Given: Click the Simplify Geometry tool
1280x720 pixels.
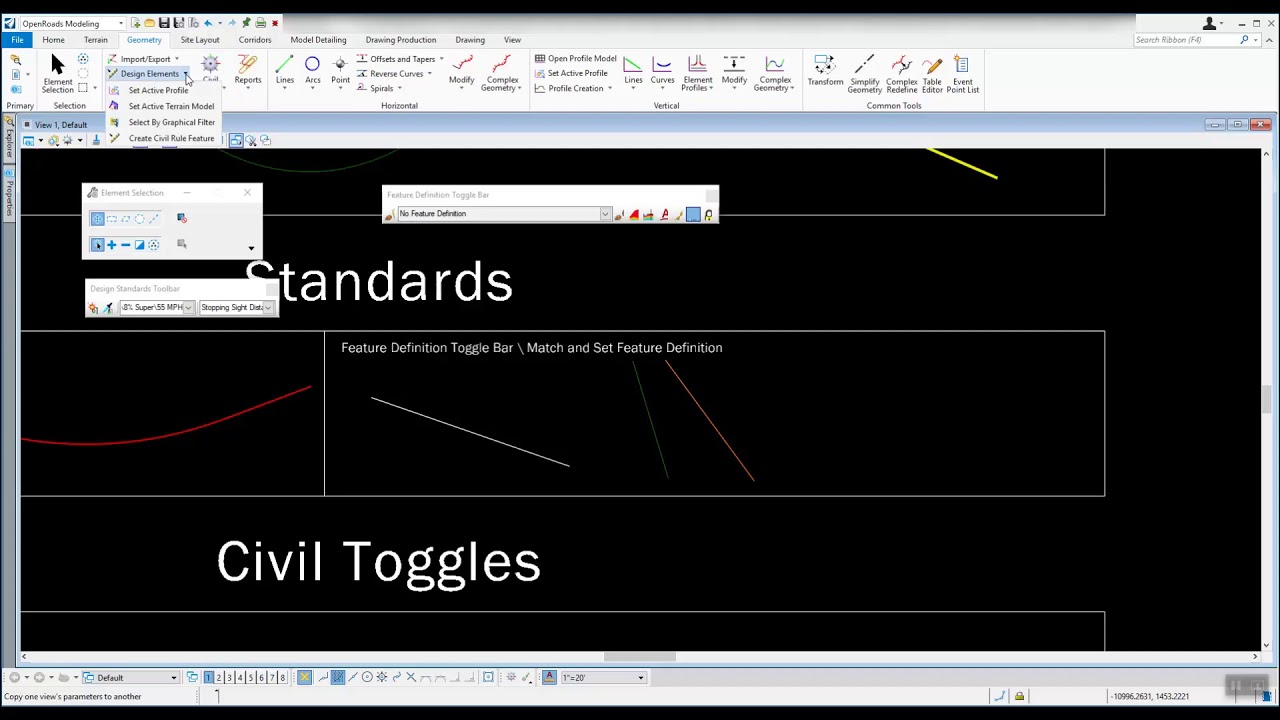Looking at the screenshot, I should [x=864, y=74].
